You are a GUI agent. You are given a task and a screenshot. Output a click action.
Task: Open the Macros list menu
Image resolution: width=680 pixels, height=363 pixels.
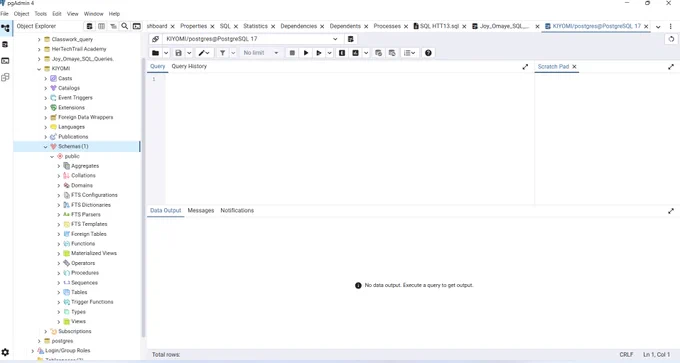coord(409,53)
